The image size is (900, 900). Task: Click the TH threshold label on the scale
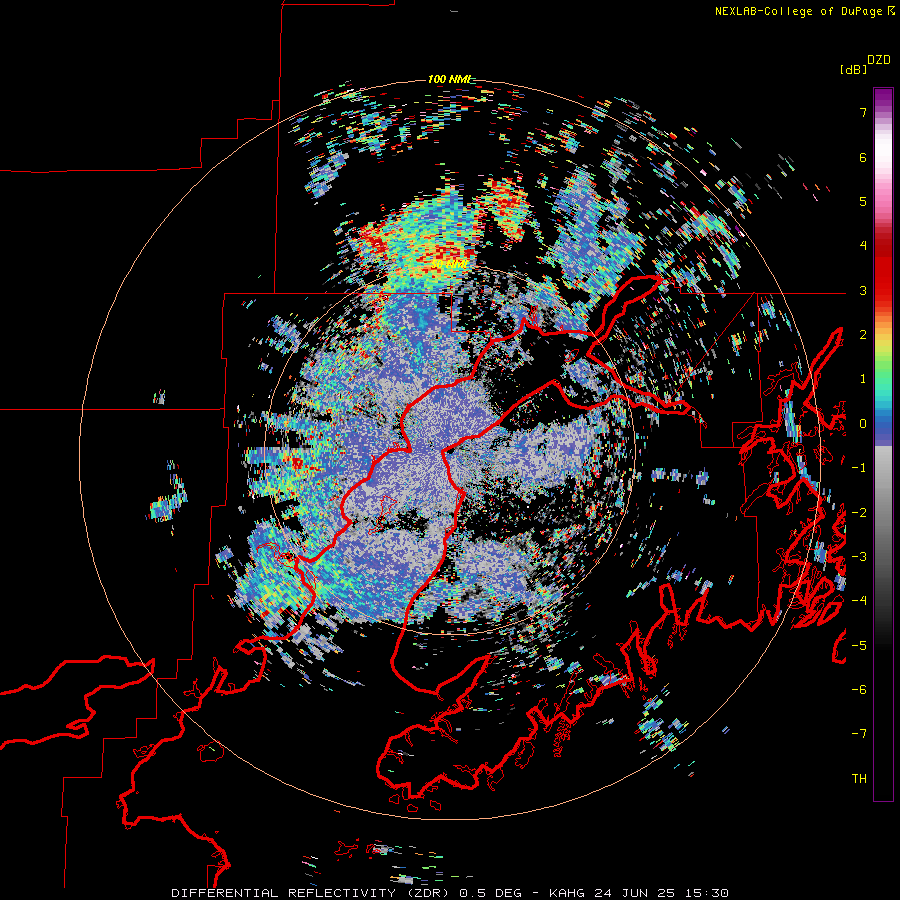click(x=859, y=778)
